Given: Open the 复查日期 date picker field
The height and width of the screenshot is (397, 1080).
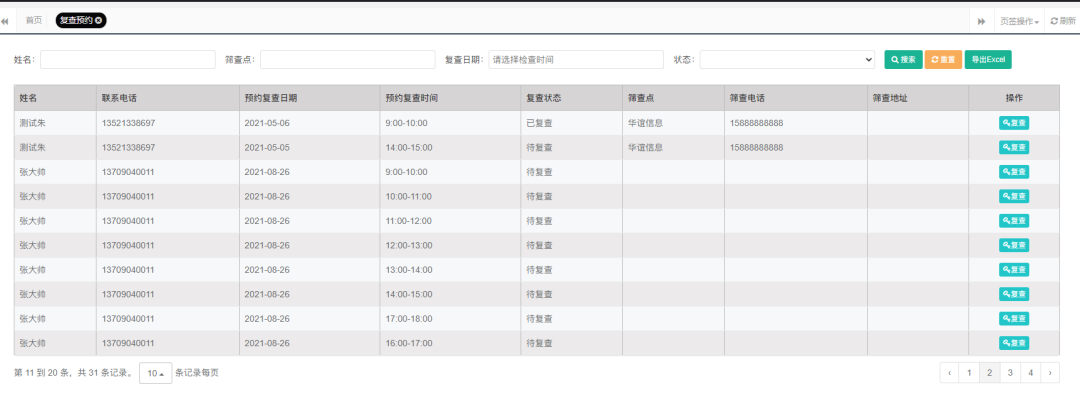Looking at the screenshot, I should pyautogui.click(x=576, y=59).
